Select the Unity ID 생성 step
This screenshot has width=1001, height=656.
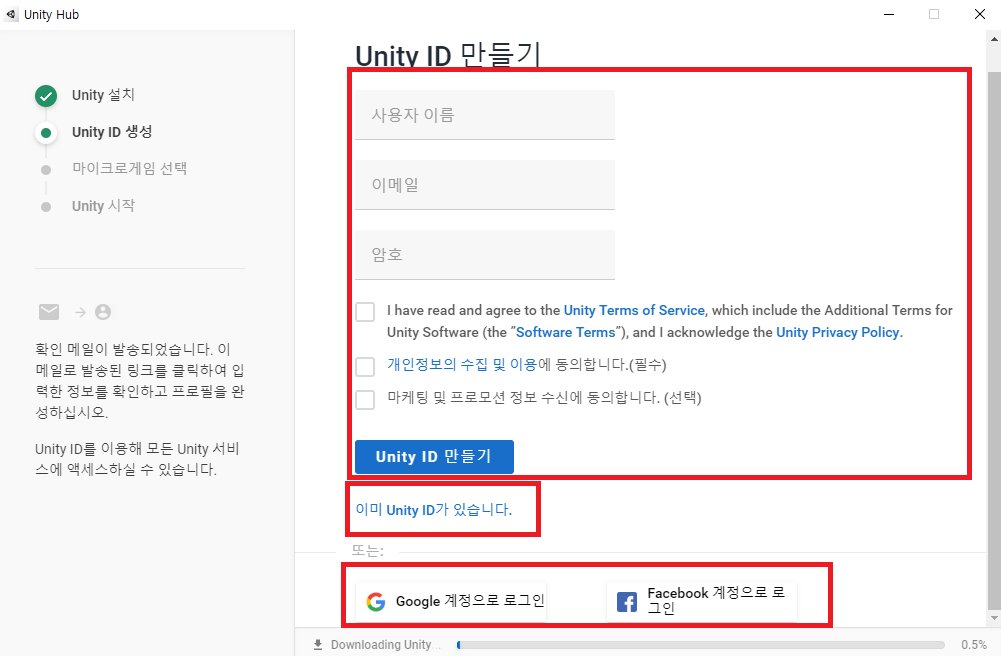coord(112,132)
